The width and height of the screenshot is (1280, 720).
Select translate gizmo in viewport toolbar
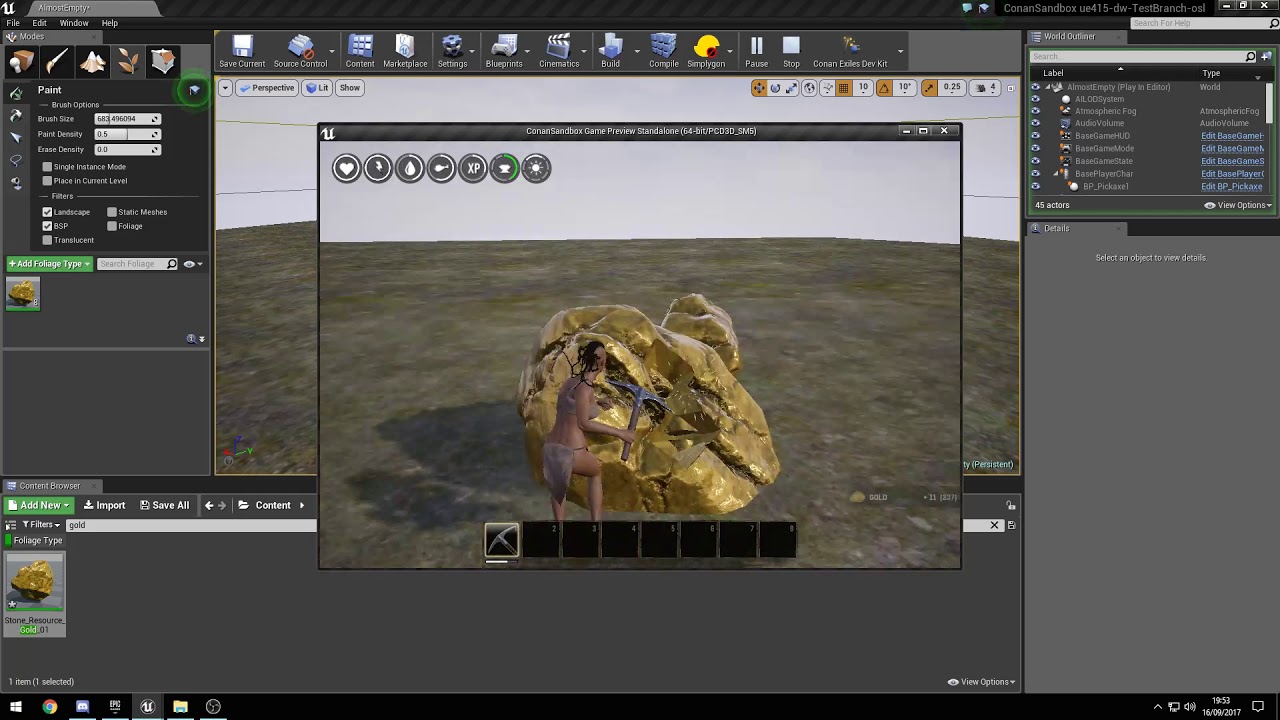point(759,88)
